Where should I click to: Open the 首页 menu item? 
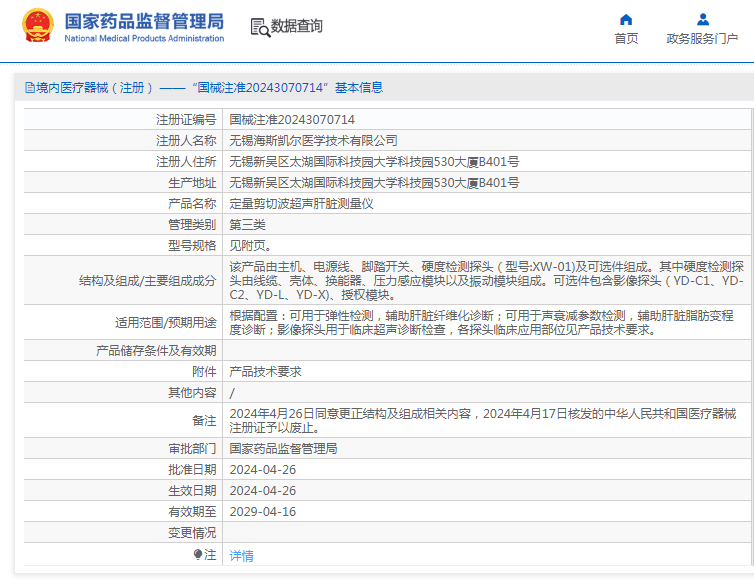626,38
